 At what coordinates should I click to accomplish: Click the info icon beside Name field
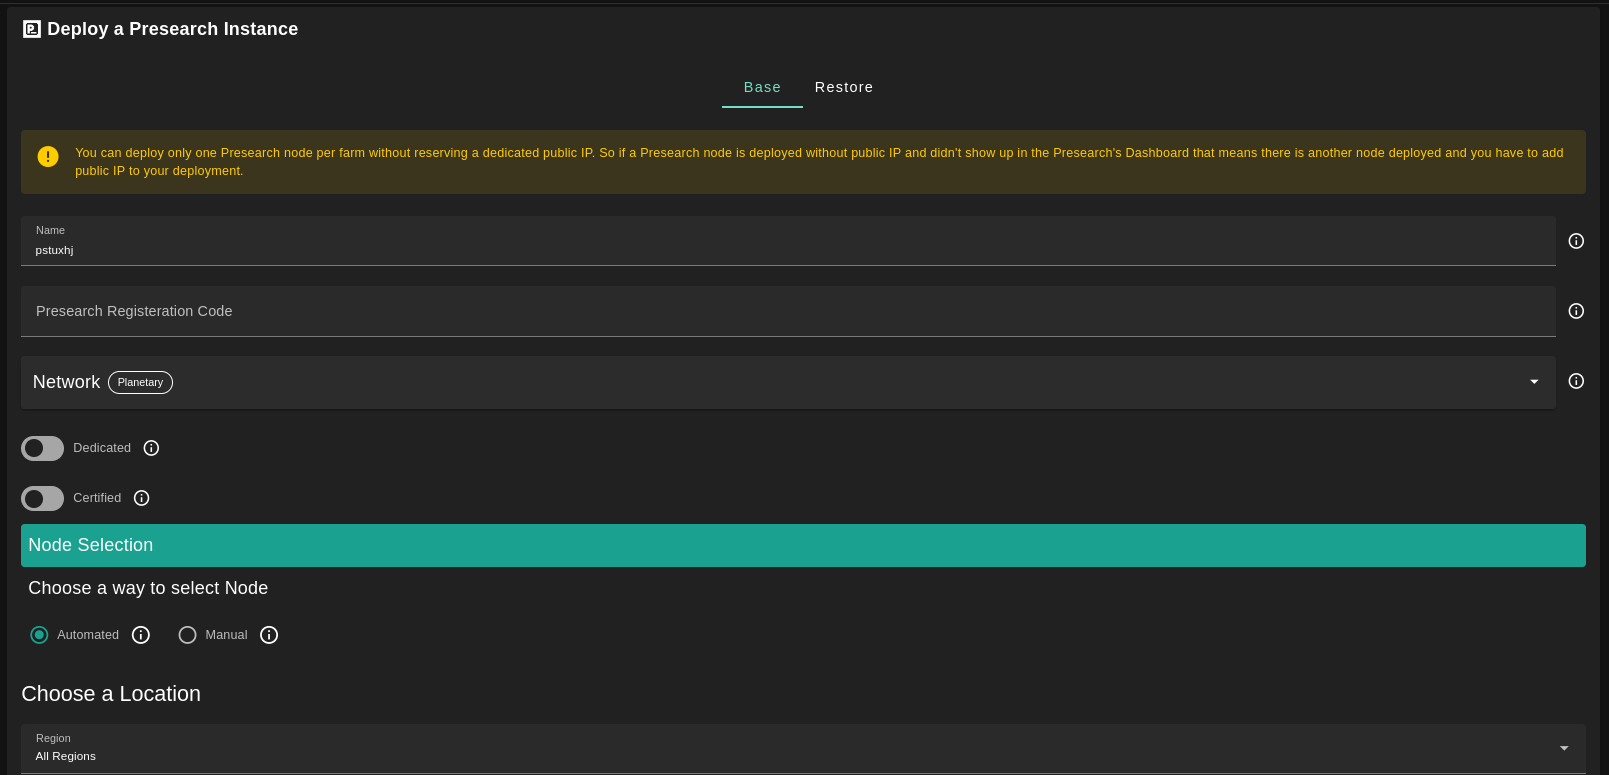tap(1576, 241)
